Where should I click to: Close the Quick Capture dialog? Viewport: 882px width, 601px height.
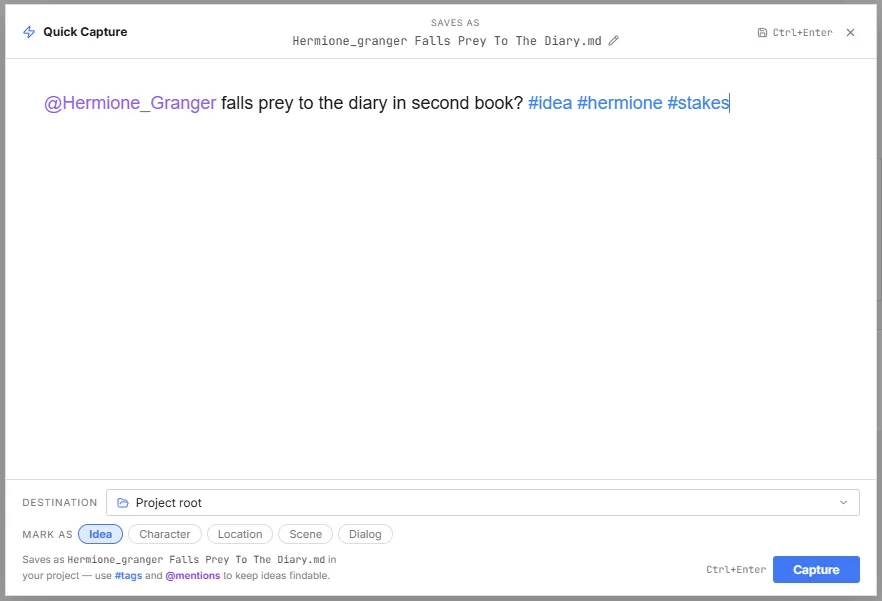[x=850, y=33]
